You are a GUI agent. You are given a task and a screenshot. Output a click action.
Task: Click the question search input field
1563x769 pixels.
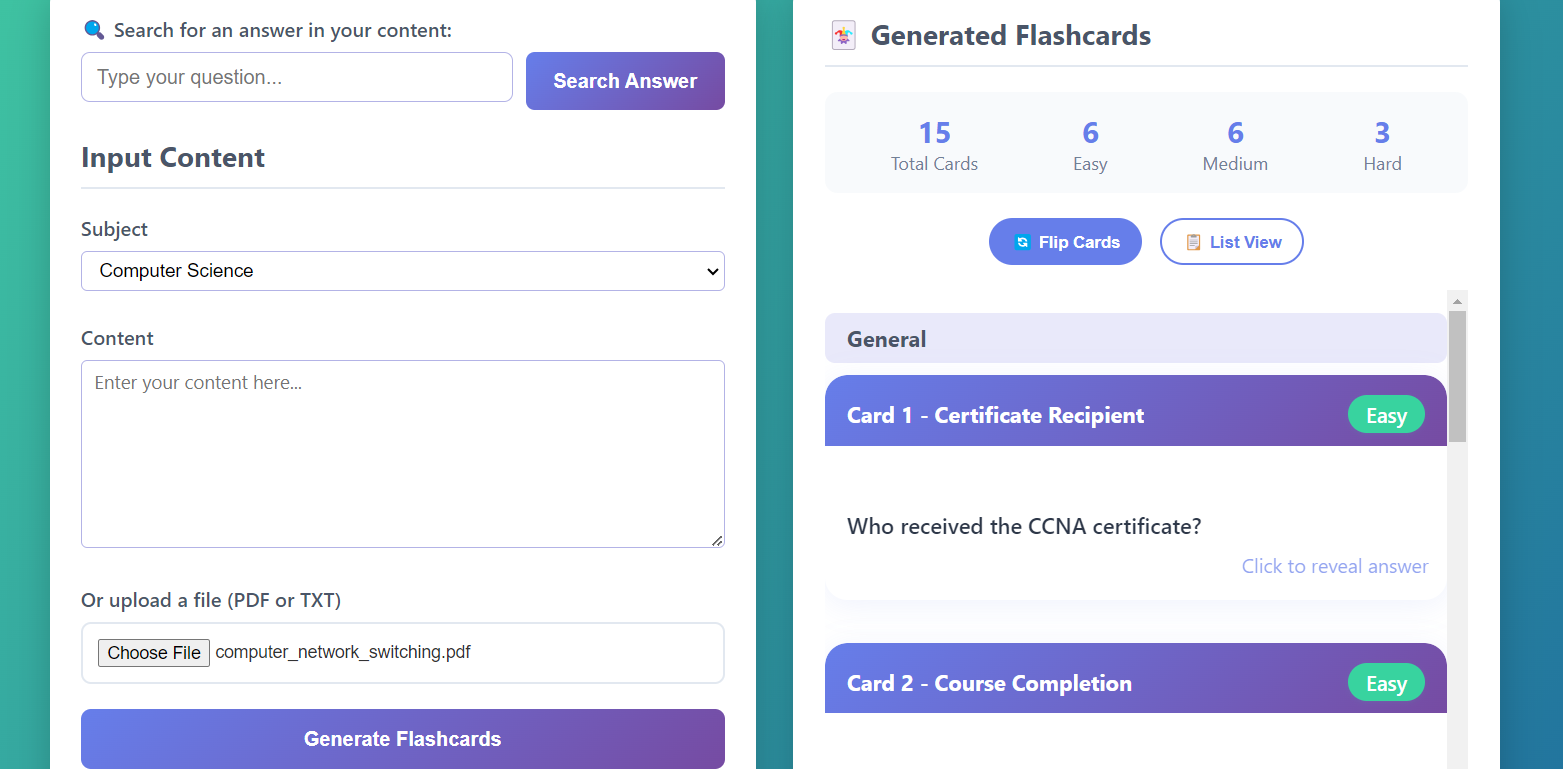(297, 77)
